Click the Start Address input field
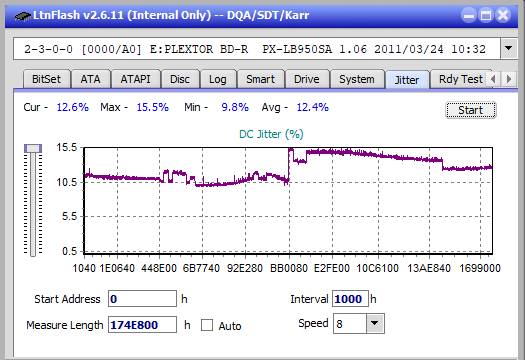525x360 pixels. point(142,299)
